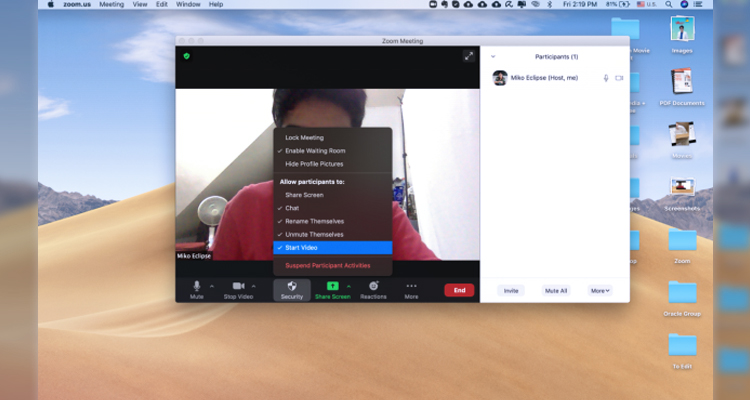750x400 pixels.
Task: Click the Invite button
Action: pos(511,290)
